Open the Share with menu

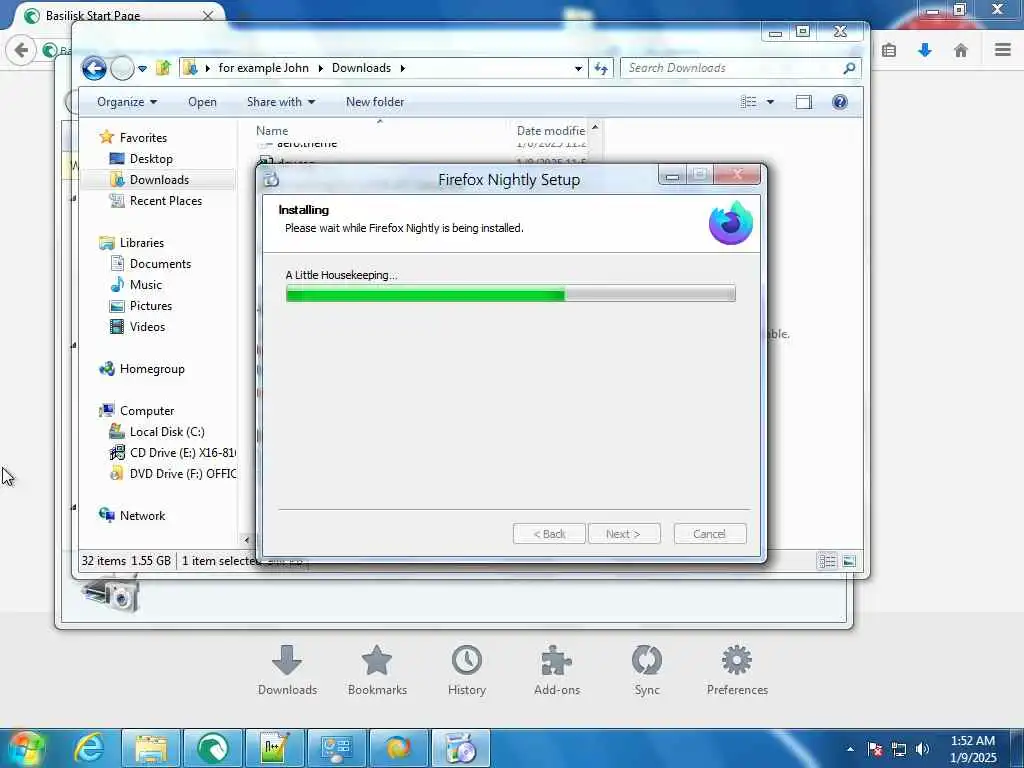[281, 102]
